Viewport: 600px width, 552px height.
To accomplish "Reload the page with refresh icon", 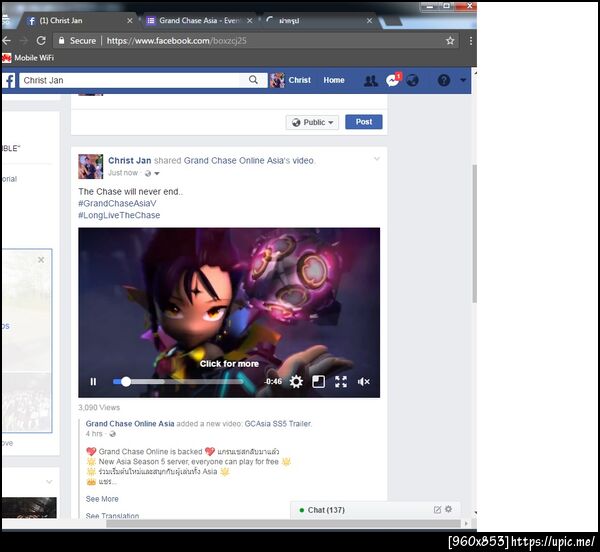I will [41, 41].
